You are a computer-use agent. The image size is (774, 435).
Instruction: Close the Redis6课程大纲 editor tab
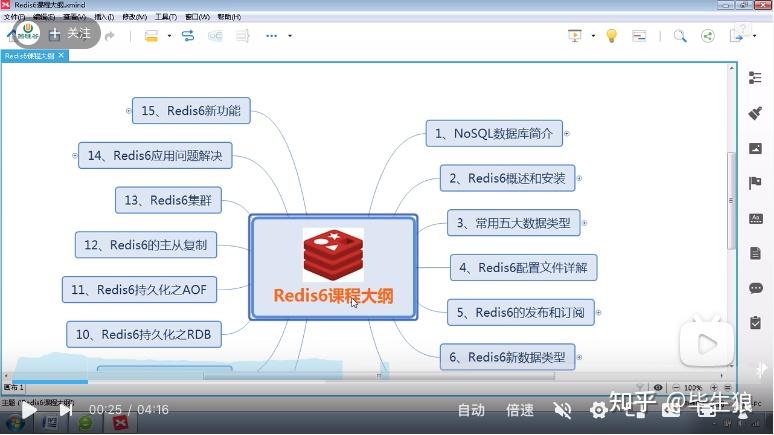click(x=61, y=55)
